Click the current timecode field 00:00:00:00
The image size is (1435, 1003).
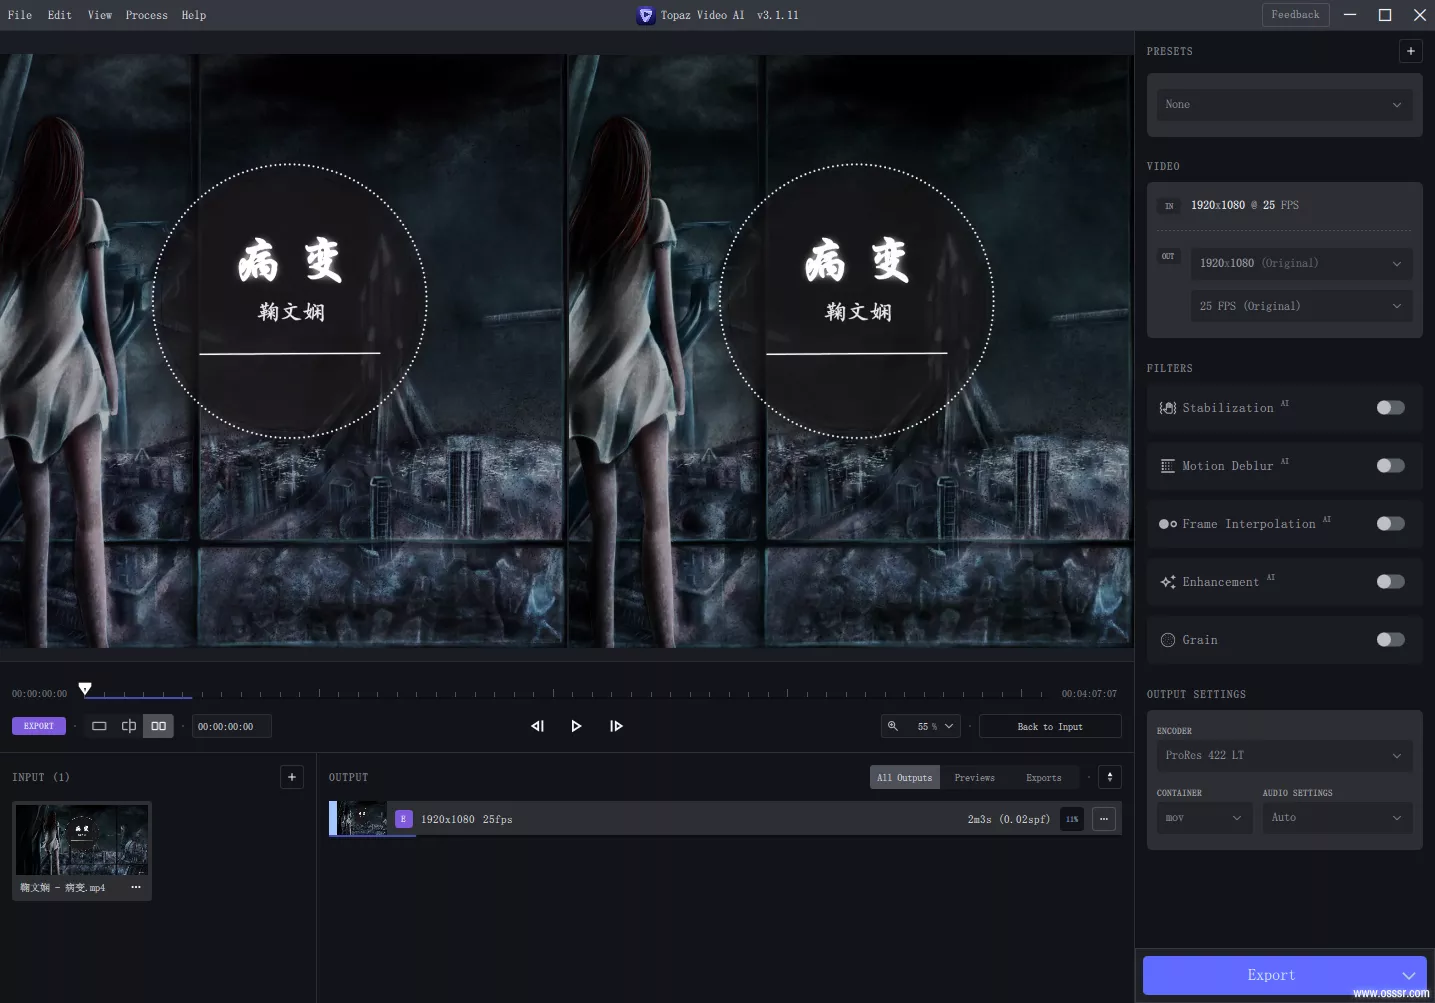(x=231, y=726)
